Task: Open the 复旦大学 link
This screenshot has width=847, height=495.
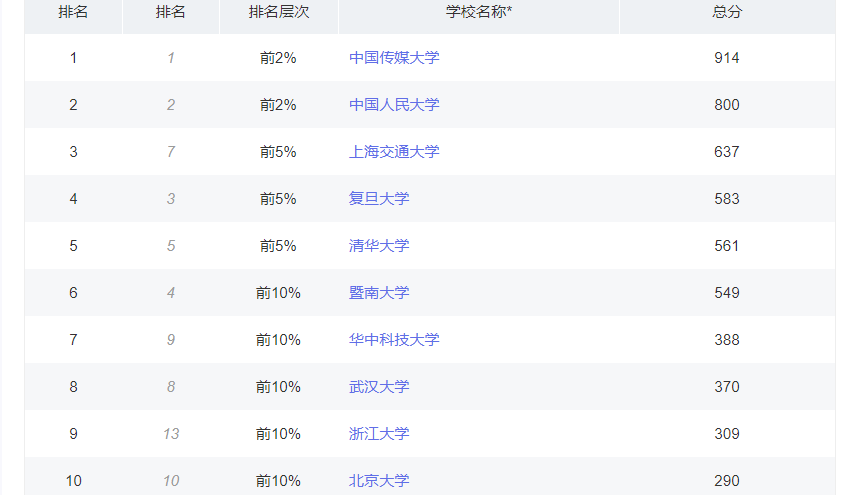Action: click(x=379, y=199)
